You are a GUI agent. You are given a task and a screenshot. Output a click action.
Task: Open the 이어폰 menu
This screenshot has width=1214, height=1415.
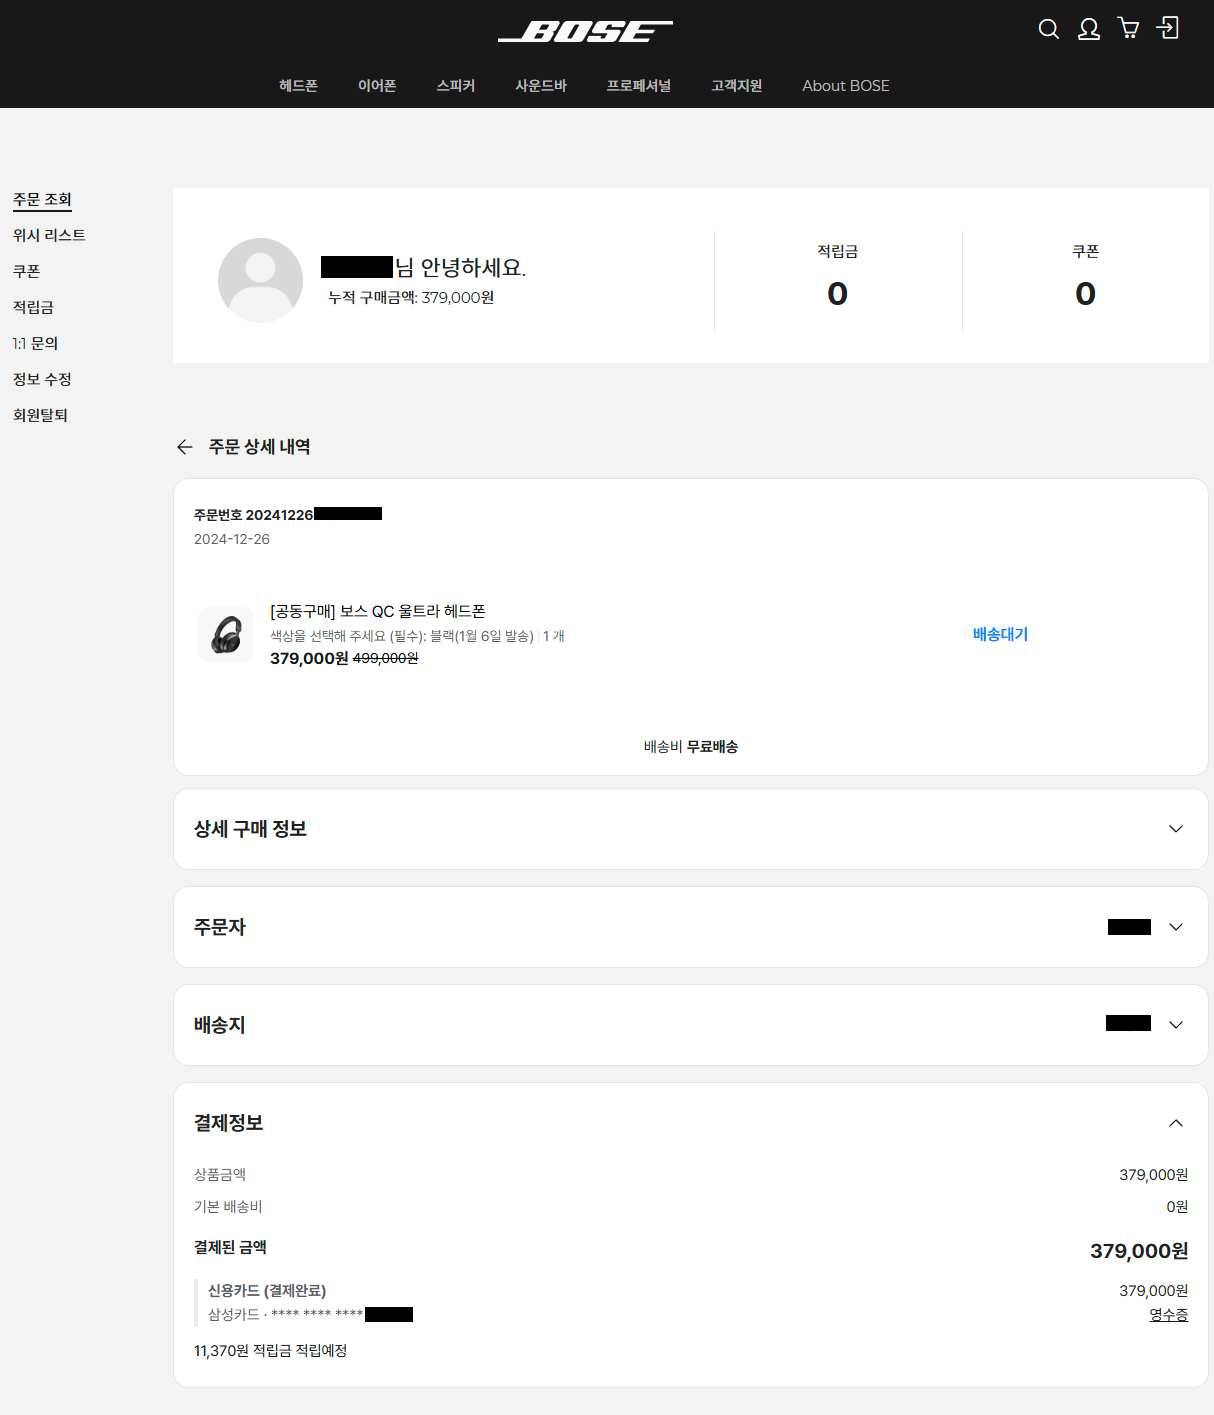[x=377, y=86]
